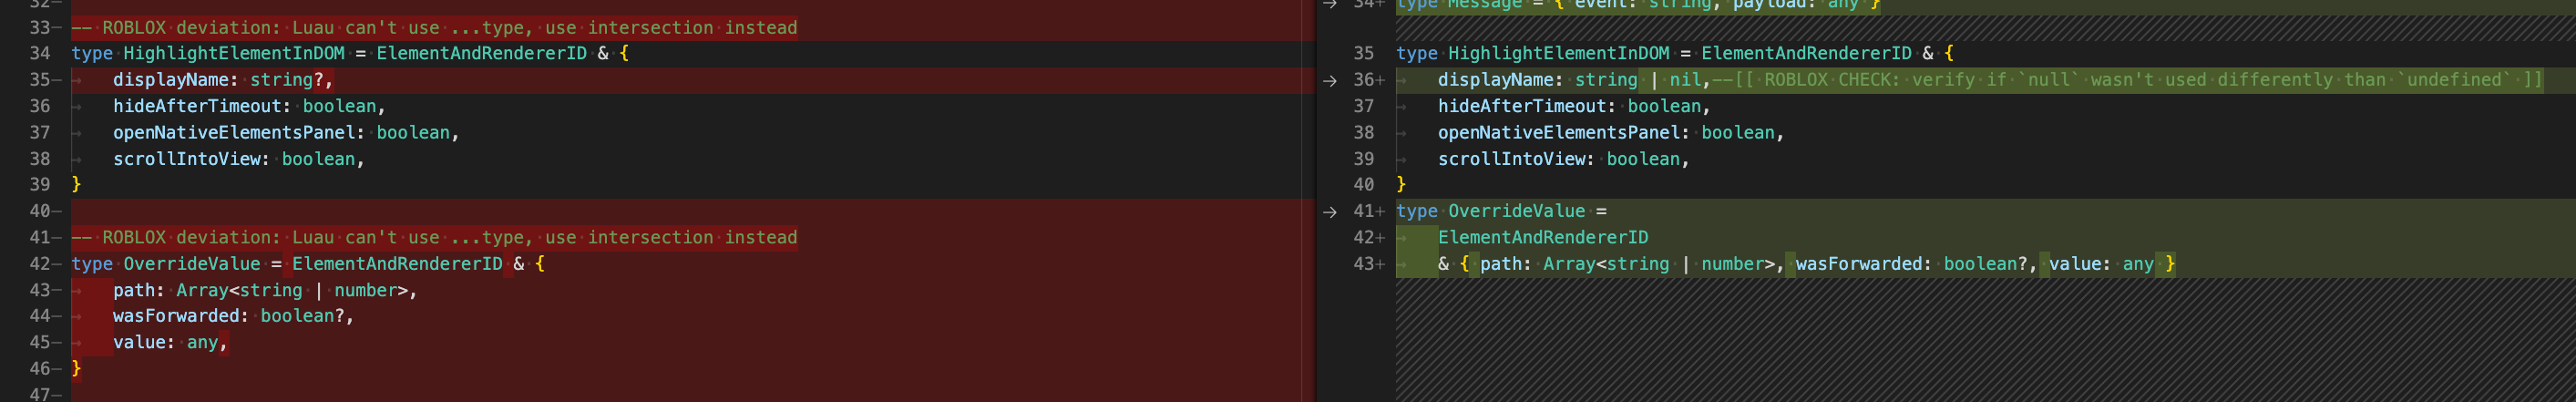Click the closing brace on left-pane line 46
This screenshot has height=402, width=2576.
[77, 369]
